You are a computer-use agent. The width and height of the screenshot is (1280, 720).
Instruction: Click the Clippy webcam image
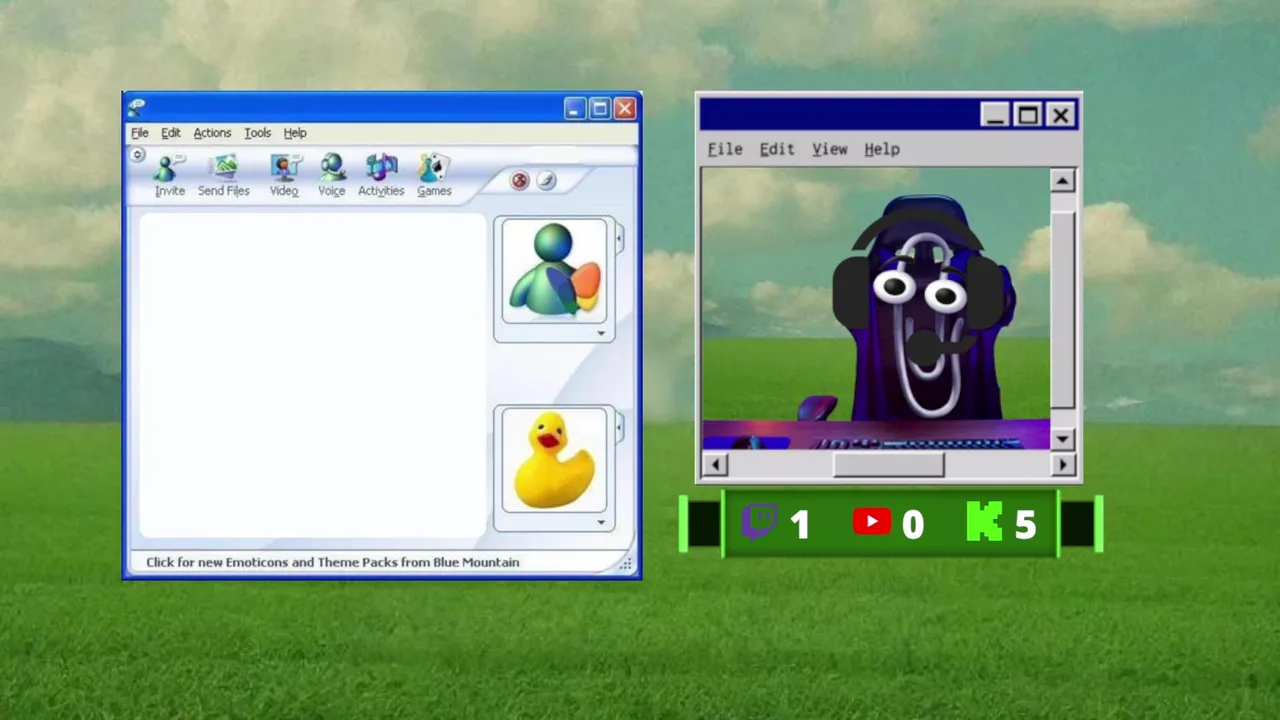(875, 308)
